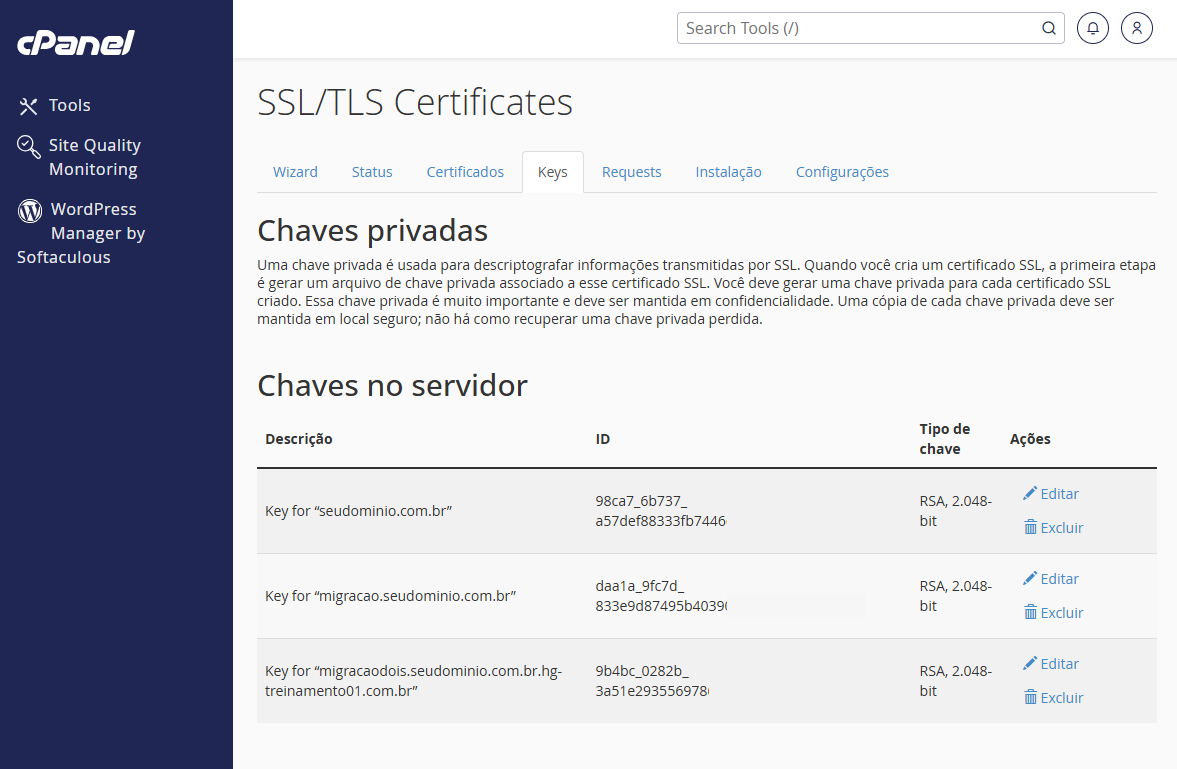Click Editar link for migracaodois key
Image resolution: width=1177 pixels, height=769 pixels.
click(x=1059, y=663)
